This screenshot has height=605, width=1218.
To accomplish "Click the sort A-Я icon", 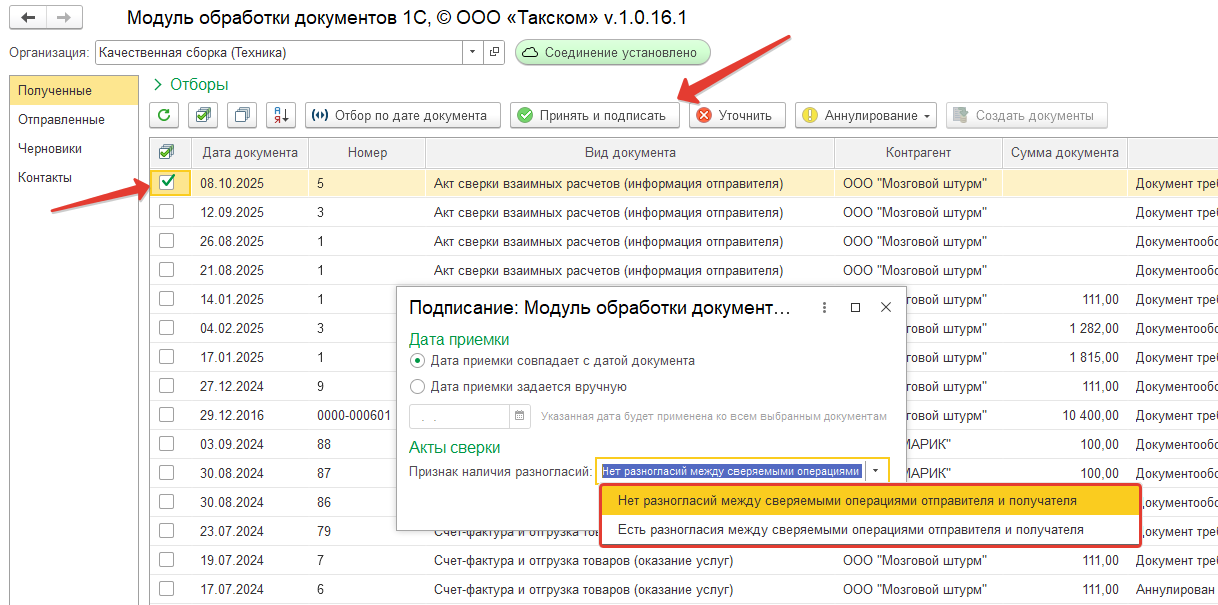I will (x=280, y=115).
